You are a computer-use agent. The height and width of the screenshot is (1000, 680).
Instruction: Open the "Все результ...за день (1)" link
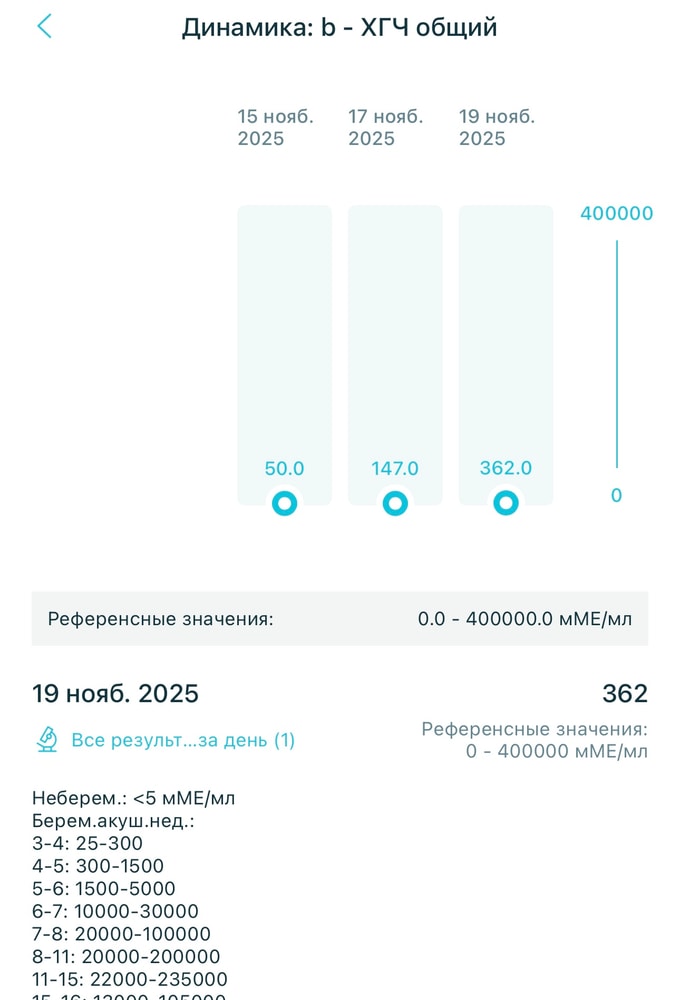[x=182, y=740]
